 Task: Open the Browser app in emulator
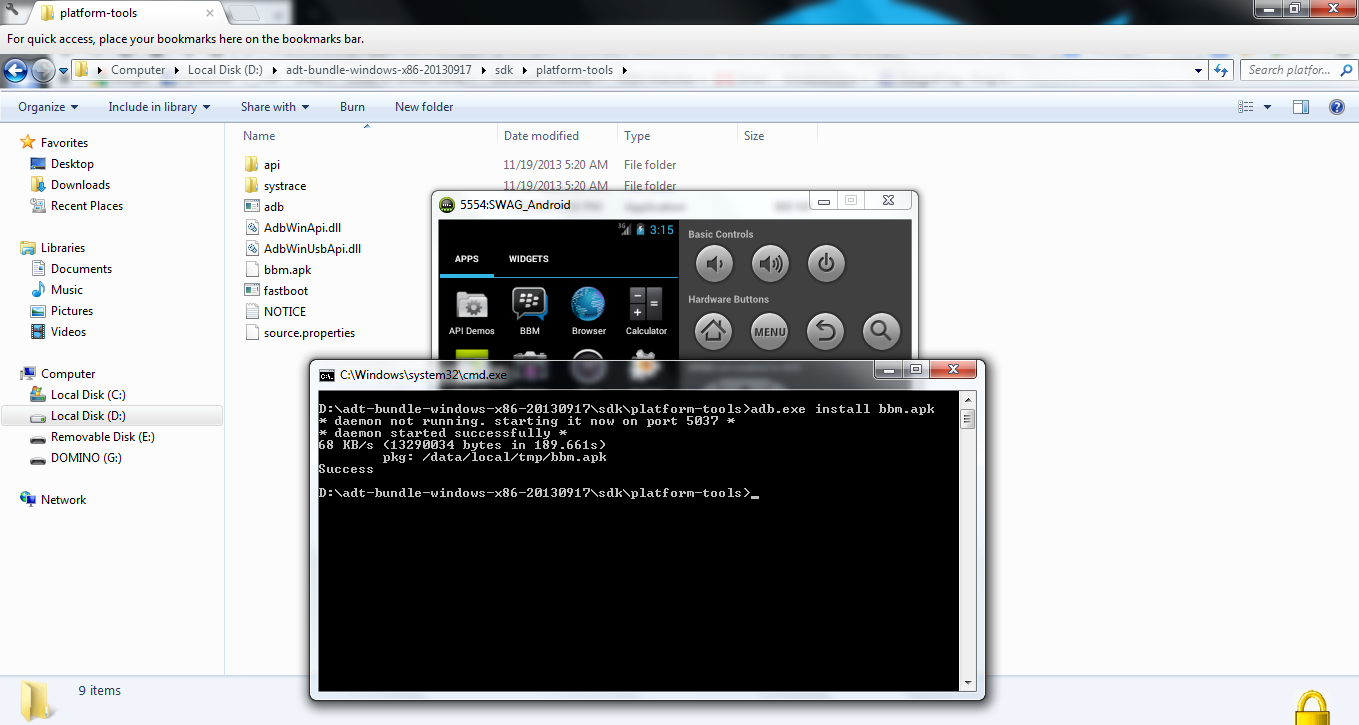coord(588,311)
